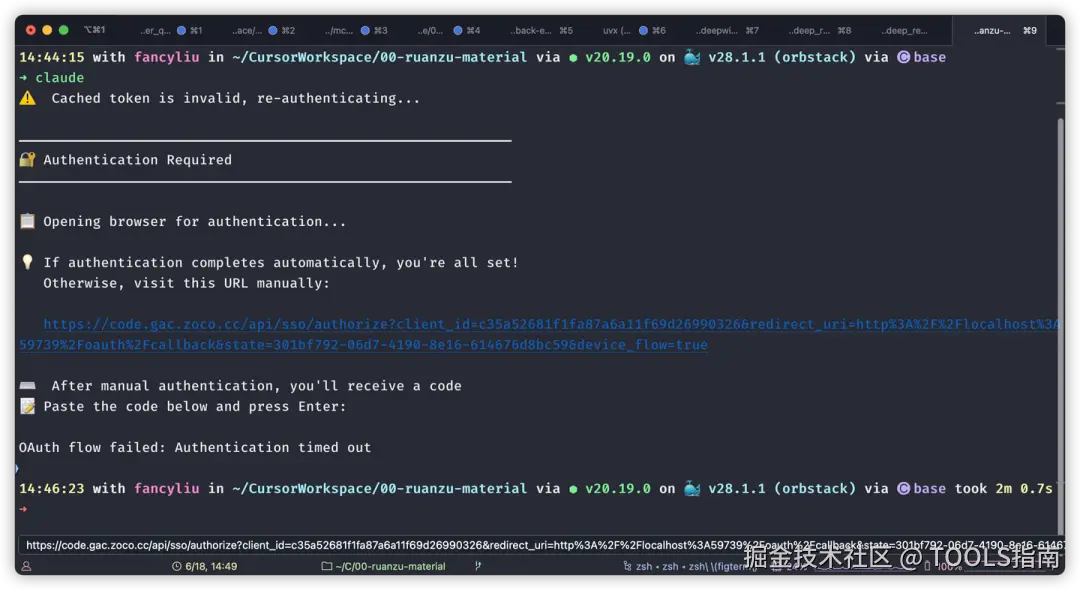Click the warning icon beside Cached token
The image size is (1080, 590).
coord(28,98)
